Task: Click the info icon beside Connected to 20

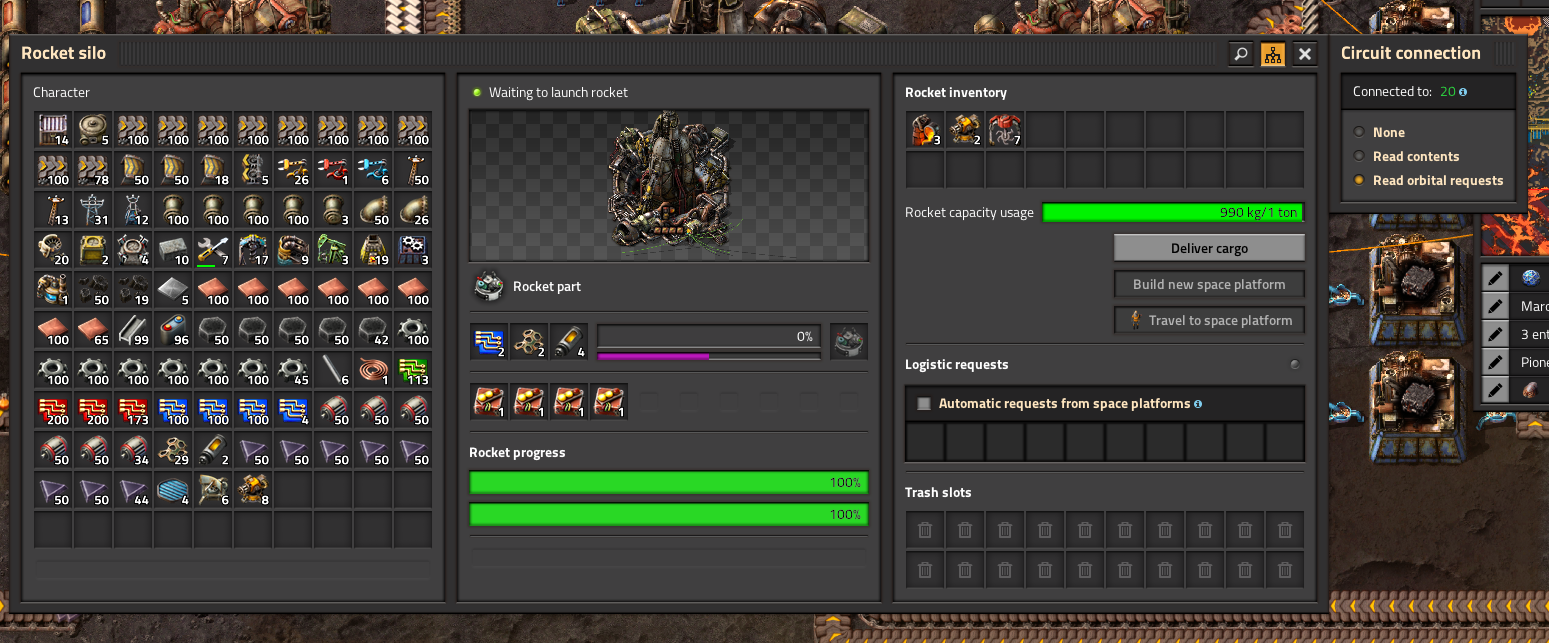Action: point(1463,92)
